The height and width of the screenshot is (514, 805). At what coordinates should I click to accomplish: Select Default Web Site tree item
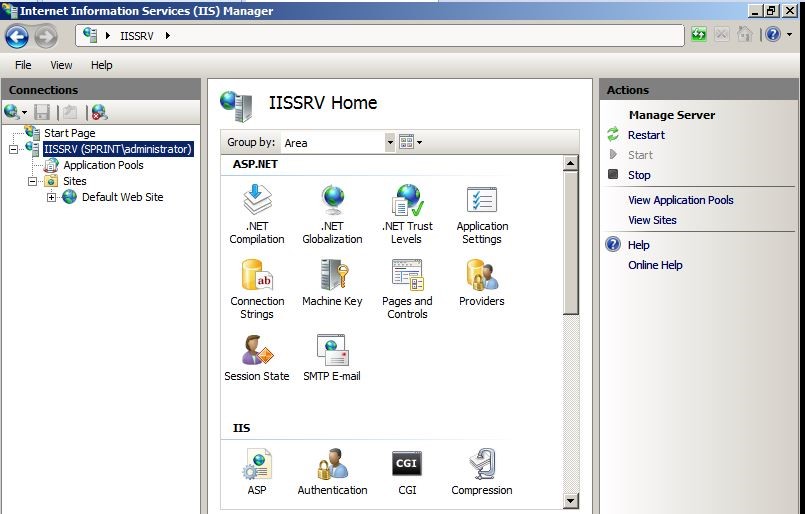122,197
